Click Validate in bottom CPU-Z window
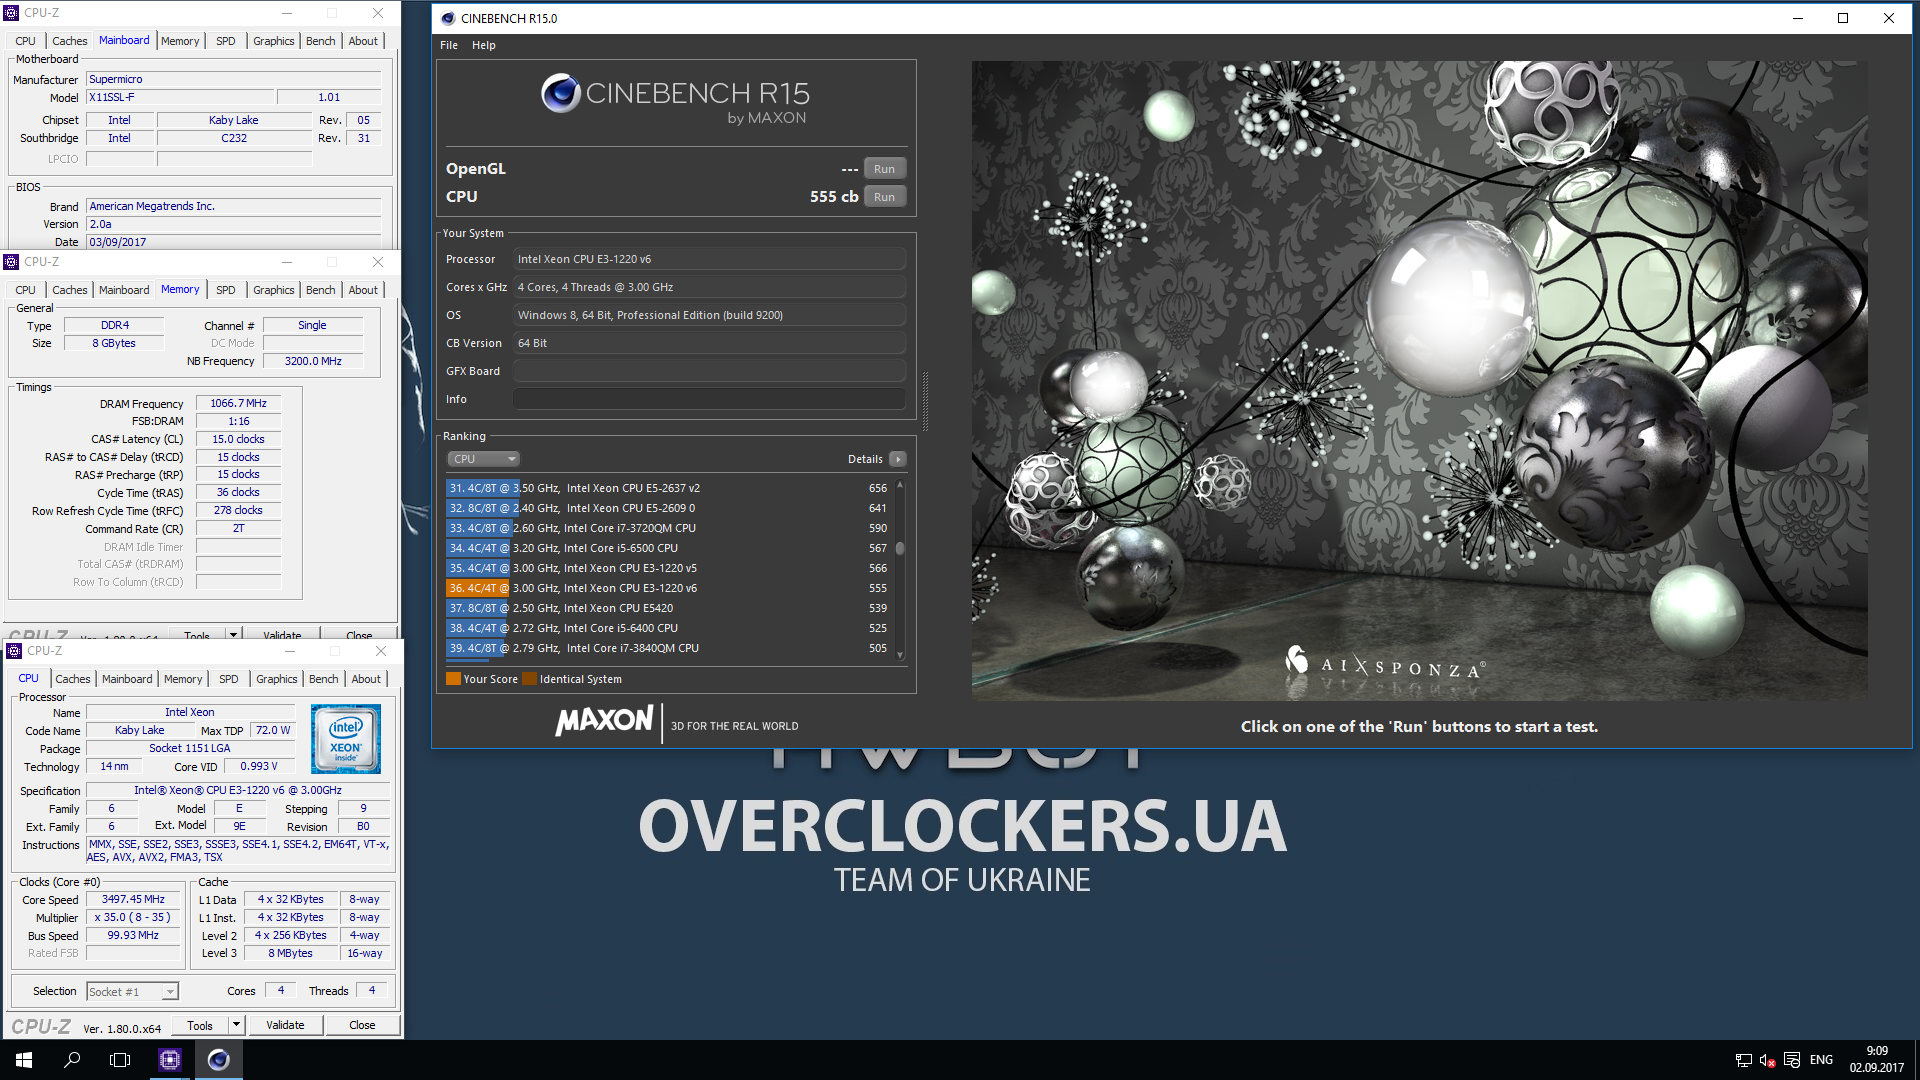 click(285, 1025)
